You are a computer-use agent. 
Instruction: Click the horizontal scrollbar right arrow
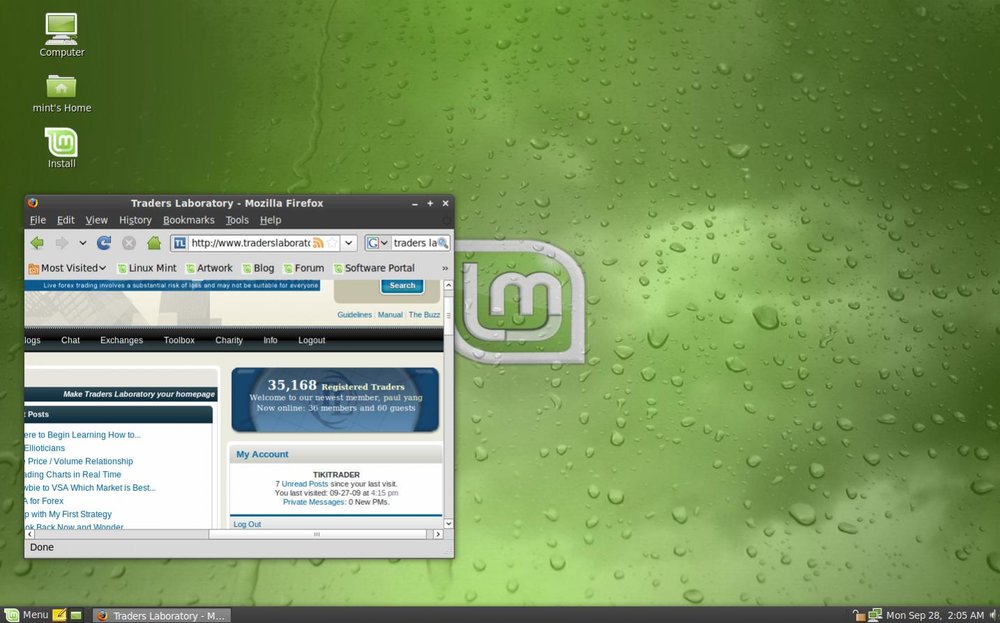(438, 534)
